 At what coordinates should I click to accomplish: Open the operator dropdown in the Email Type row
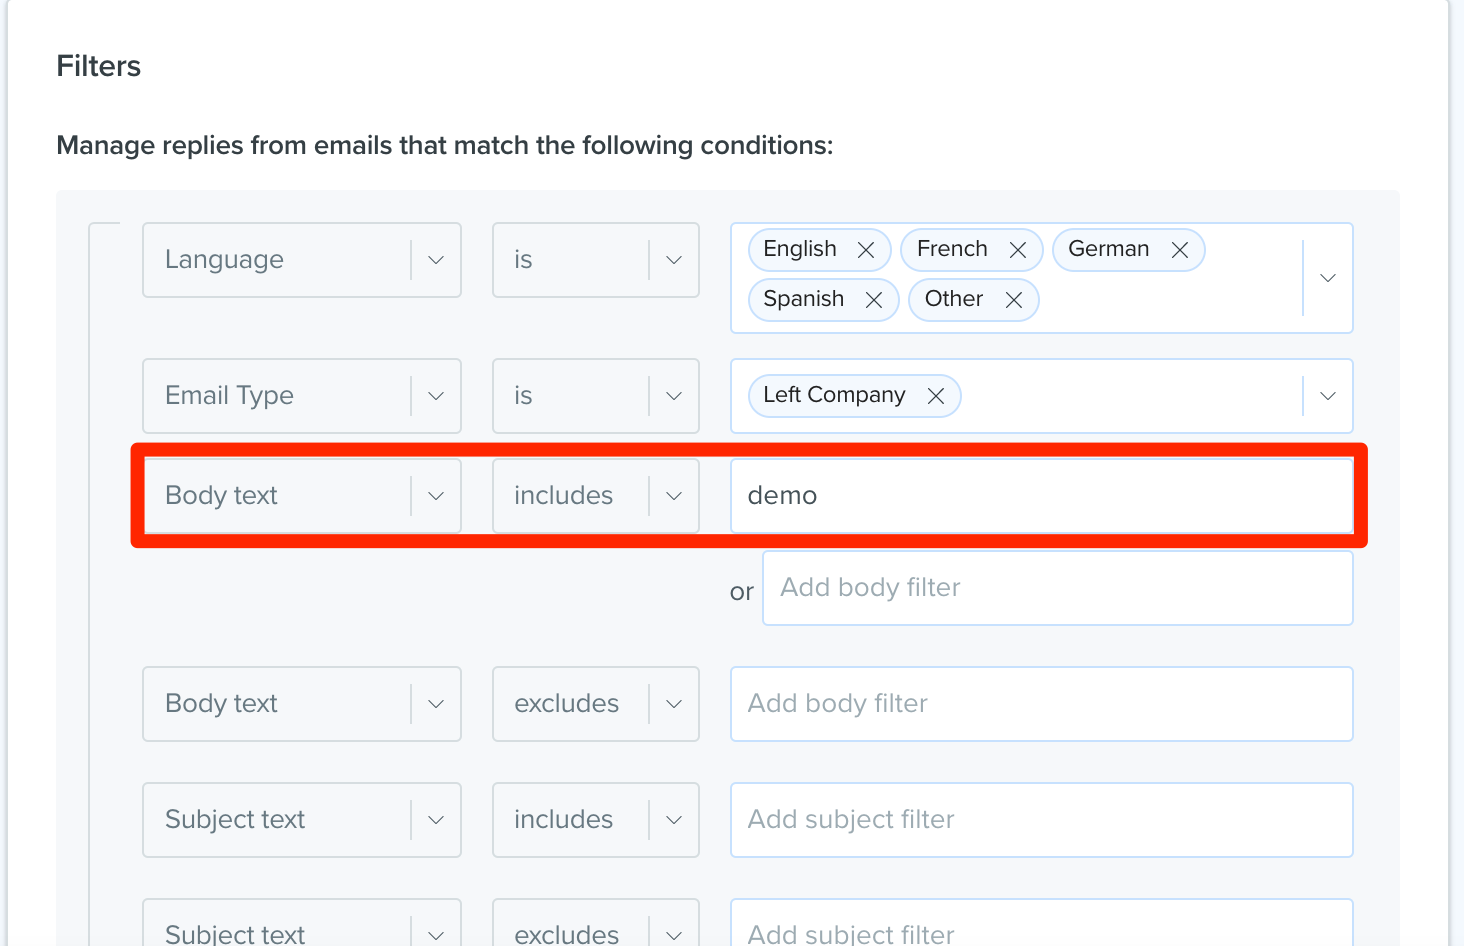click(x=596, y=396)
